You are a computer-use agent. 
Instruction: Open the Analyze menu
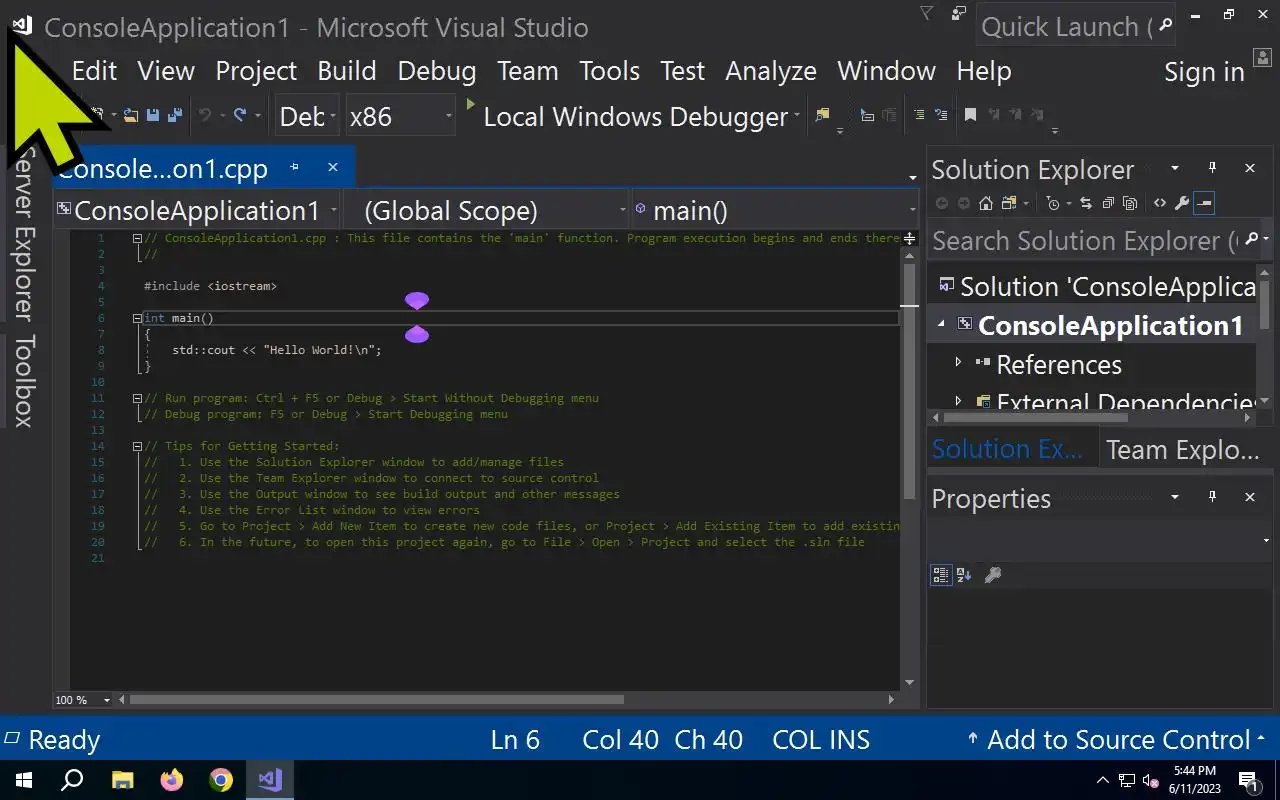click(771, 71)
